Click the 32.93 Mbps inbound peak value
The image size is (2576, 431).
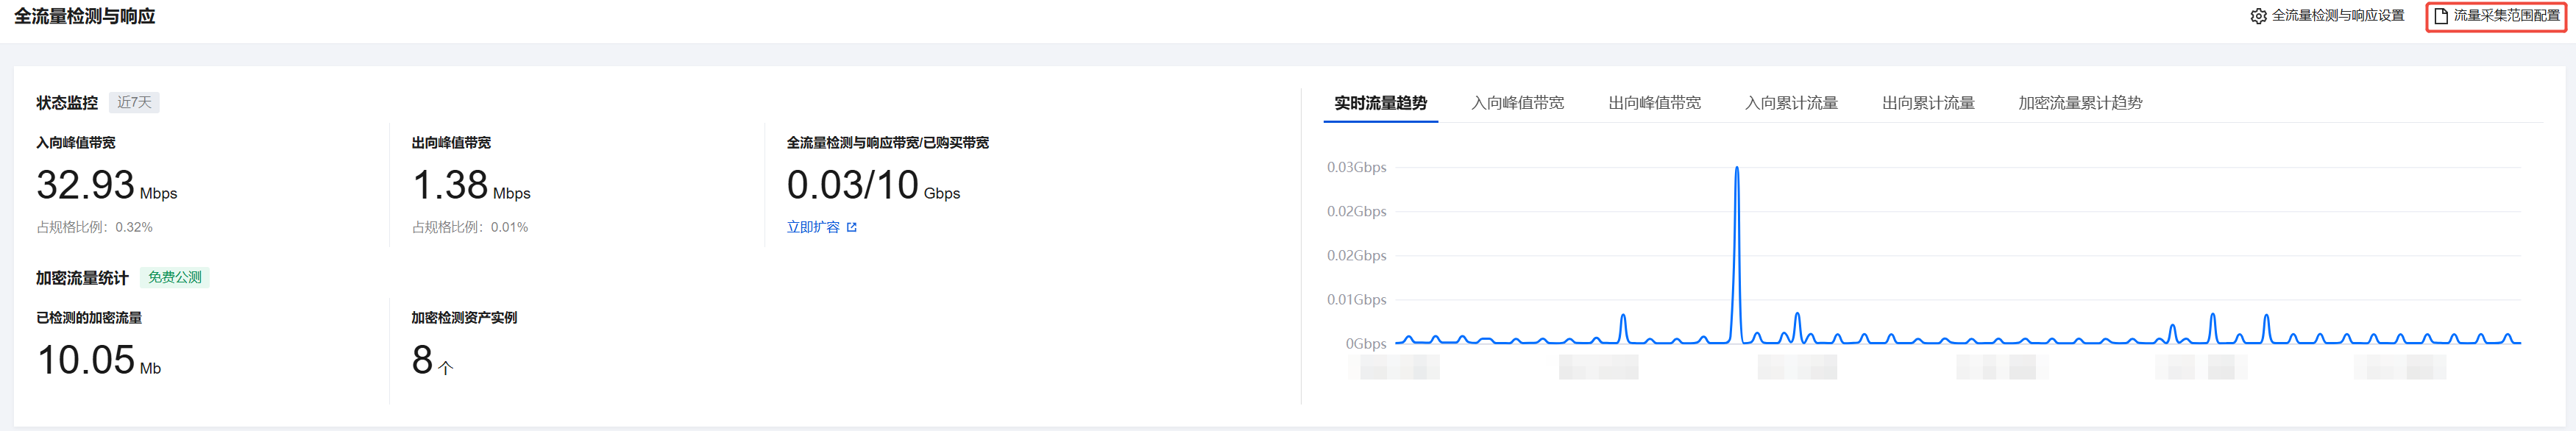pos(86,185)
